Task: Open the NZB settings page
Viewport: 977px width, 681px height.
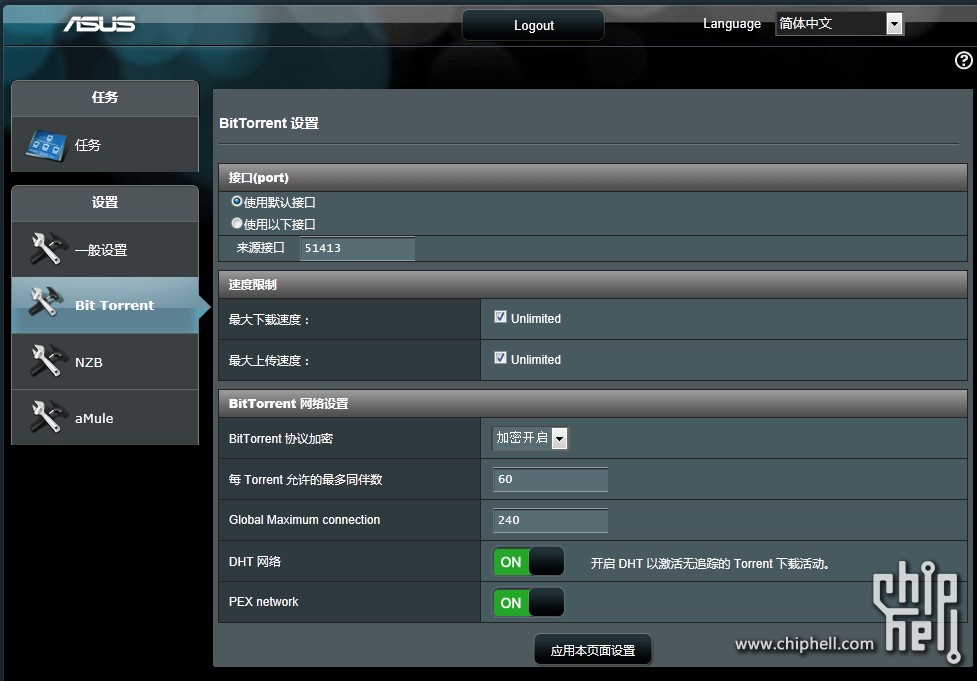Action: [105, 362]
